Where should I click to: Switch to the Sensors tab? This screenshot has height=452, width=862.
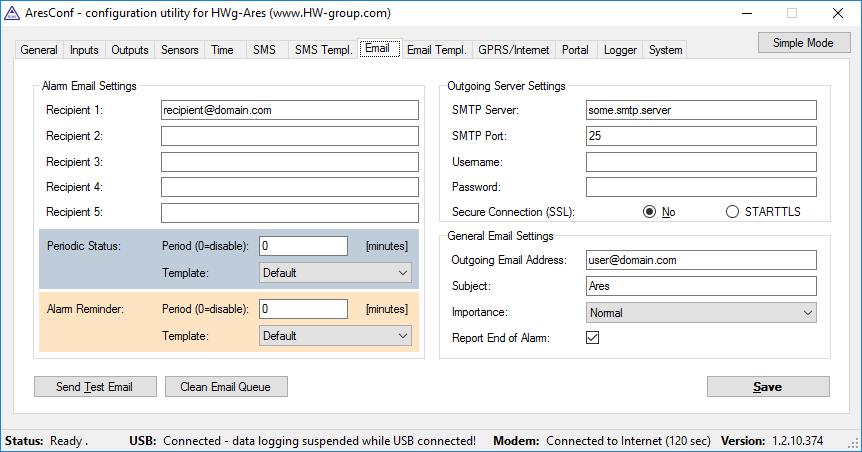180,50
